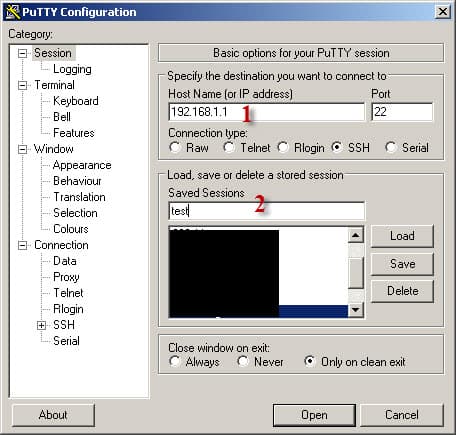Image resolution: width=456 pixels, height=435 pixels.
Task: Collapse the Terminal category node
Action: 22,85
